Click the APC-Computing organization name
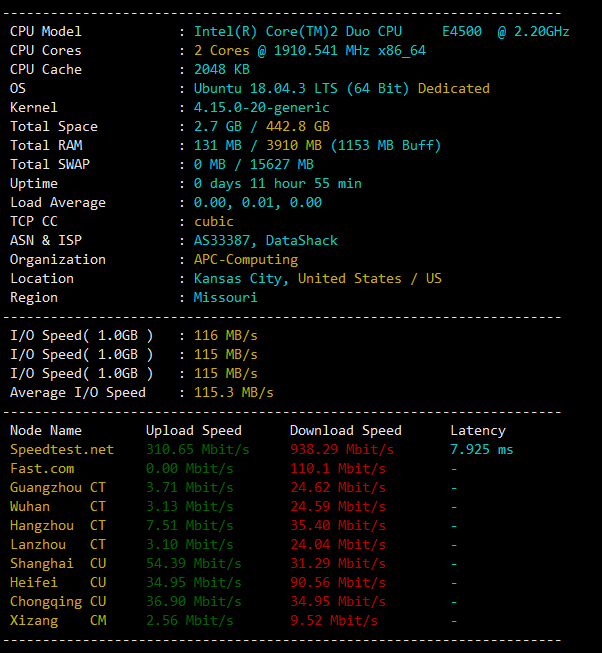Viewport: 602px width, 653px height. (246, 259)
